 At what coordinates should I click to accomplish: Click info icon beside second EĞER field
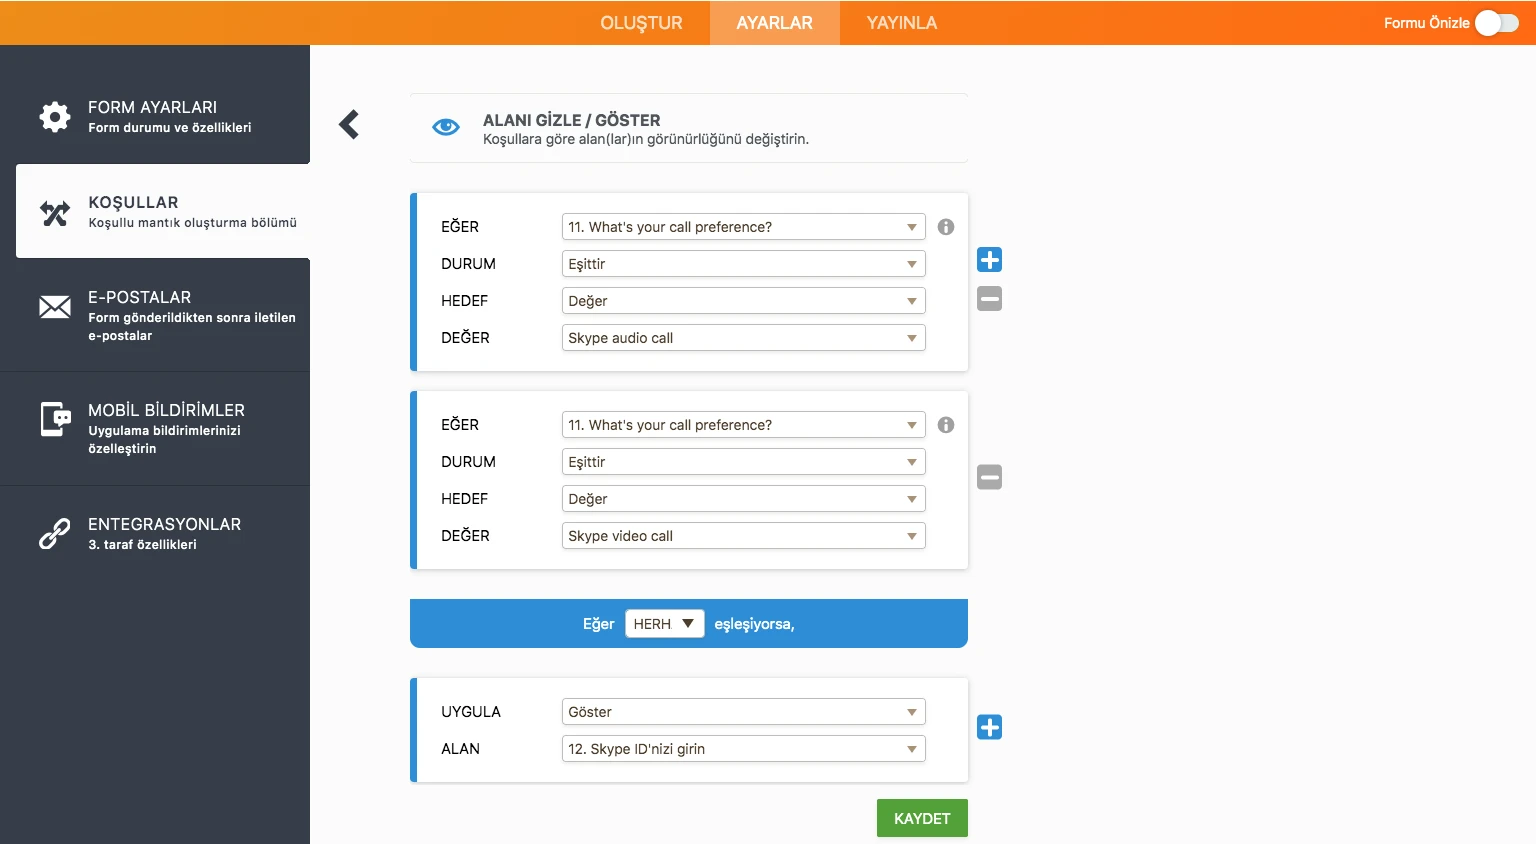pyautogui.click(x=946, y=425)
